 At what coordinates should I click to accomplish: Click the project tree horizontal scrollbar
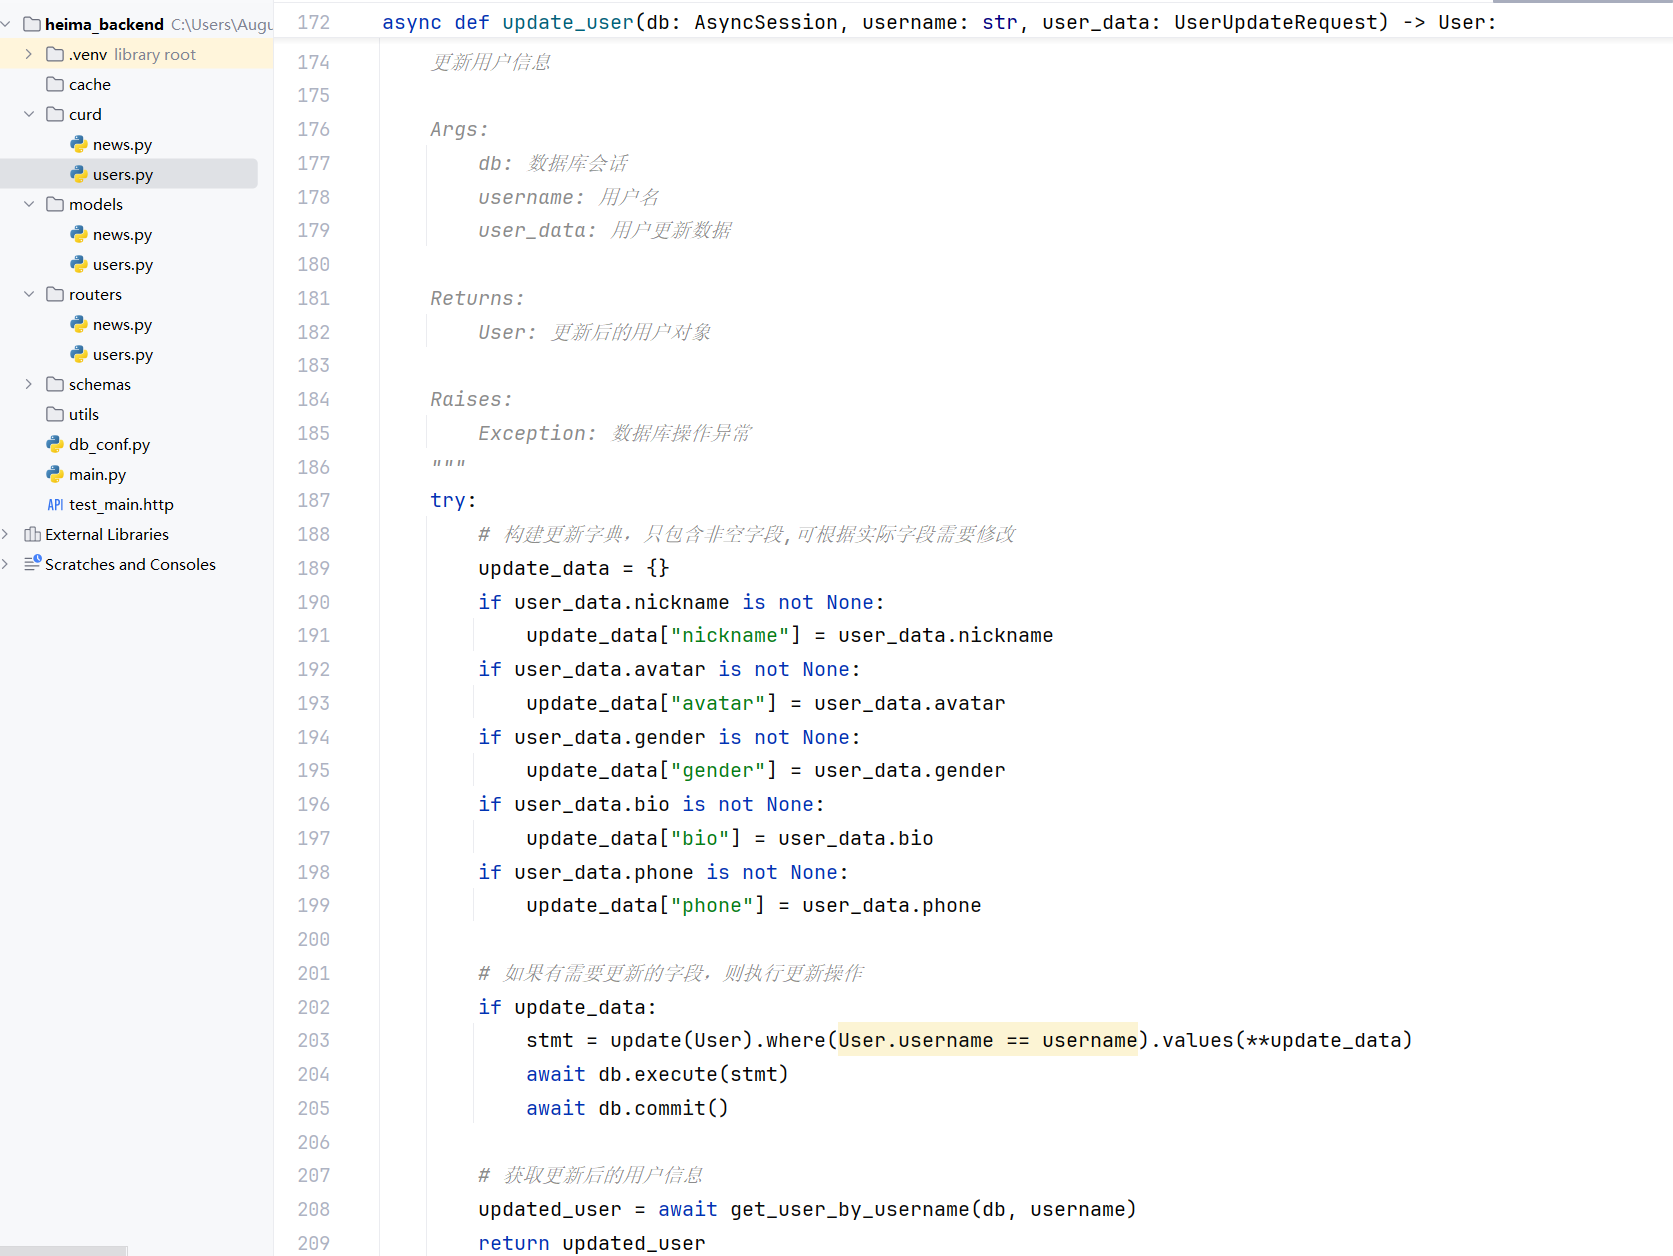[x=63, y=1250]
